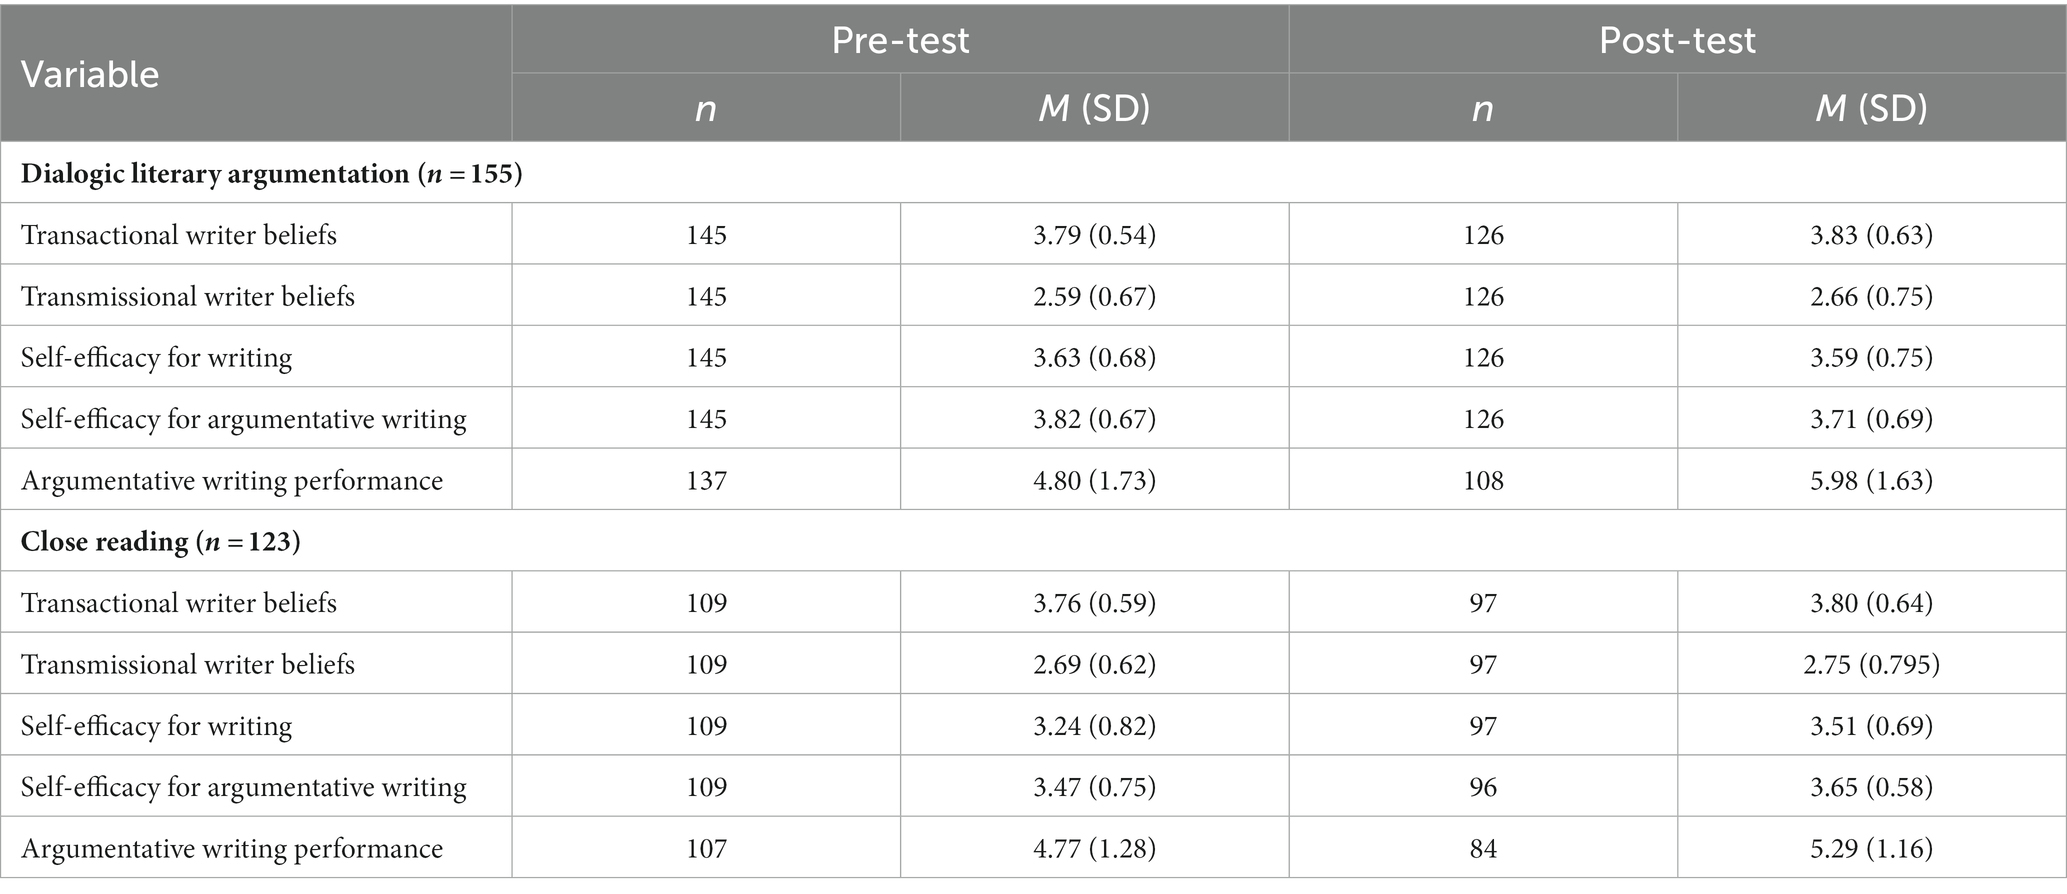Click the value 3.79 (0.54)
Screen dimensions: 2067x894
point(1094,235)
